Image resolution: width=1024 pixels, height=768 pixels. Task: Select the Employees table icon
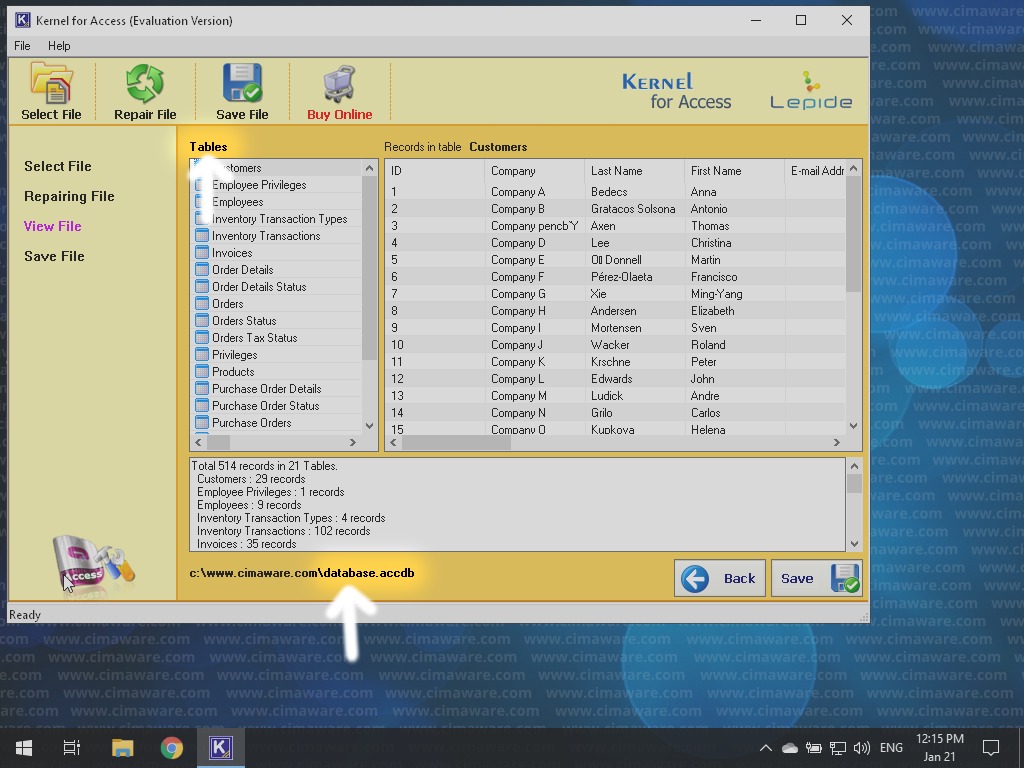click(x=202, y=202)
